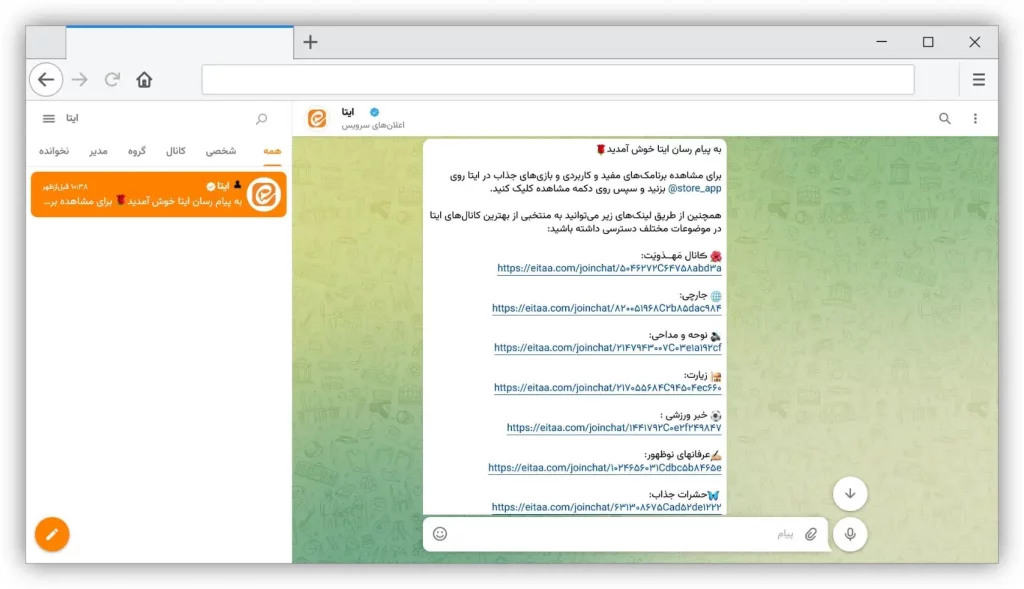Go back with the browser back arrow
This screenshot has width=1024, height=589.
[46, 80]
